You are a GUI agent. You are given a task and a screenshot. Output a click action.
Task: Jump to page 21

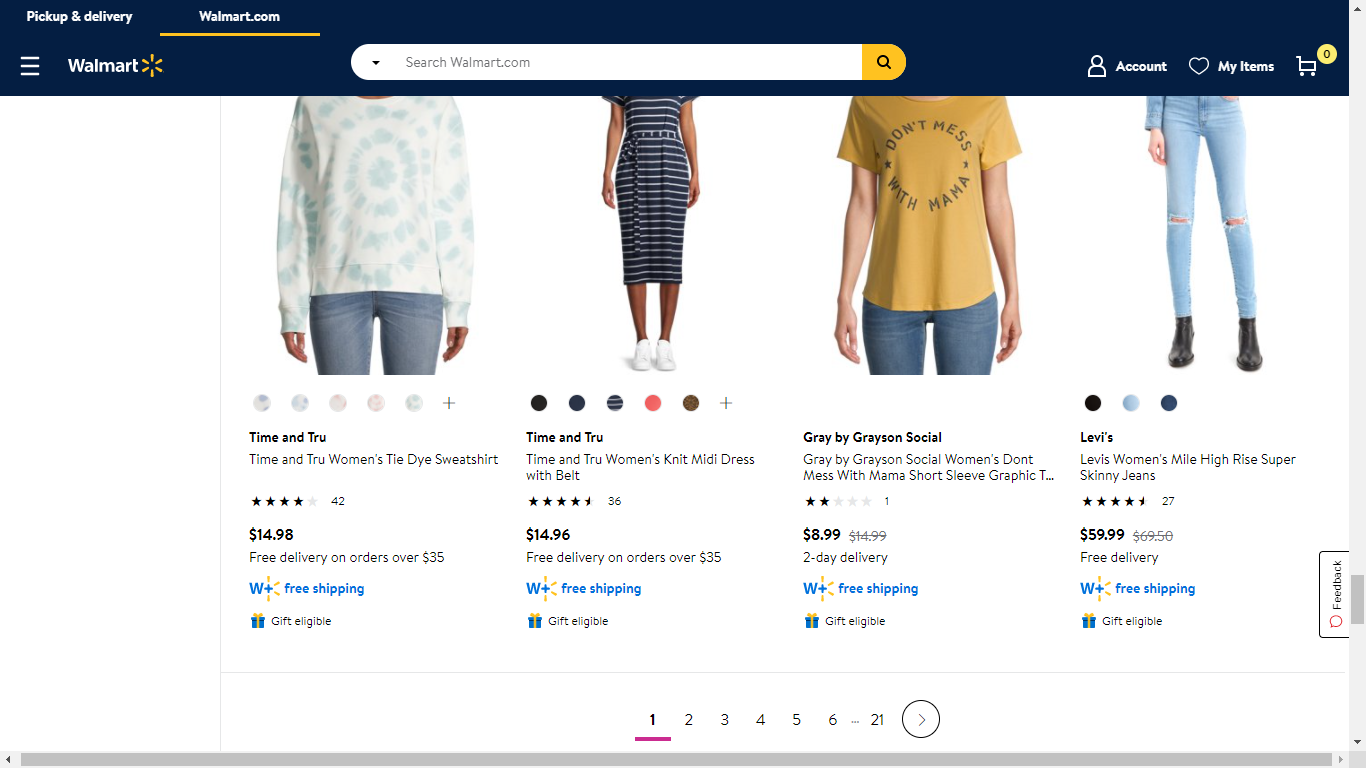pos(877,720)
